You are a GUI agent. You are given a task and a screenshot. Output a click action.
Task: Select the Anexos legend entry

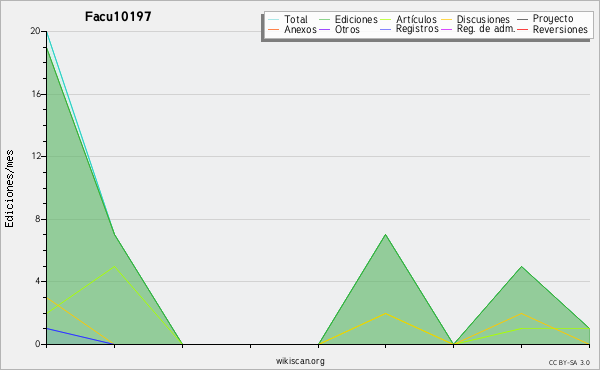[300, 29]
